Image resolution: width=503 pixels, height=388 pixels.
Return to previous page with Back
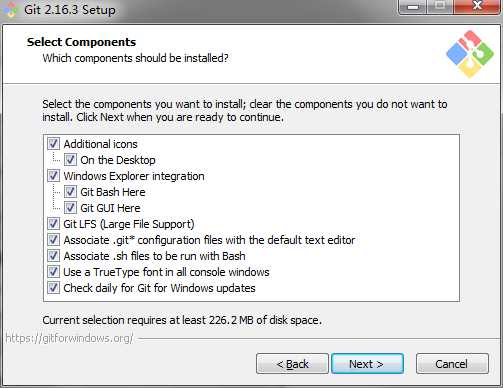tap(292, 364)
